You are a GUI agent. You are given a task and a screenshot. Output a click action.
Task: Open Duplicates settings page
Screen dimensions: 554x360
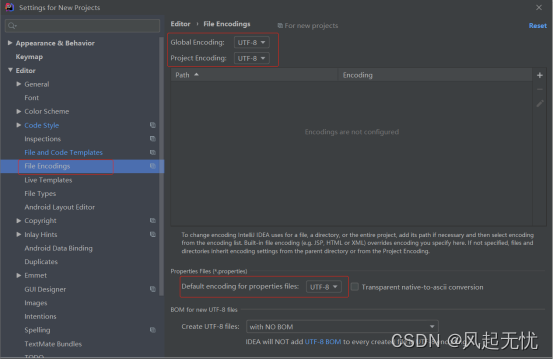(x=41, y=262)
